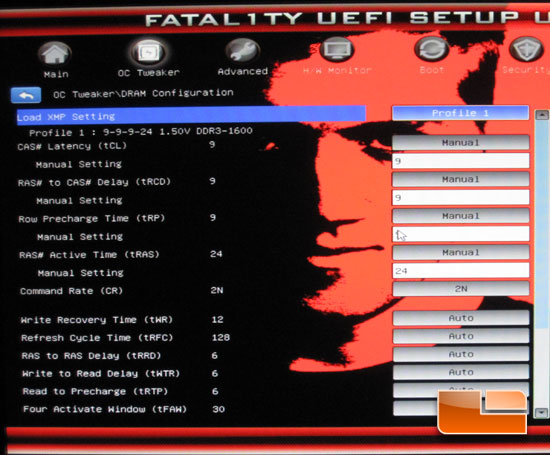Click the tRFC value 128

[221, 337]
